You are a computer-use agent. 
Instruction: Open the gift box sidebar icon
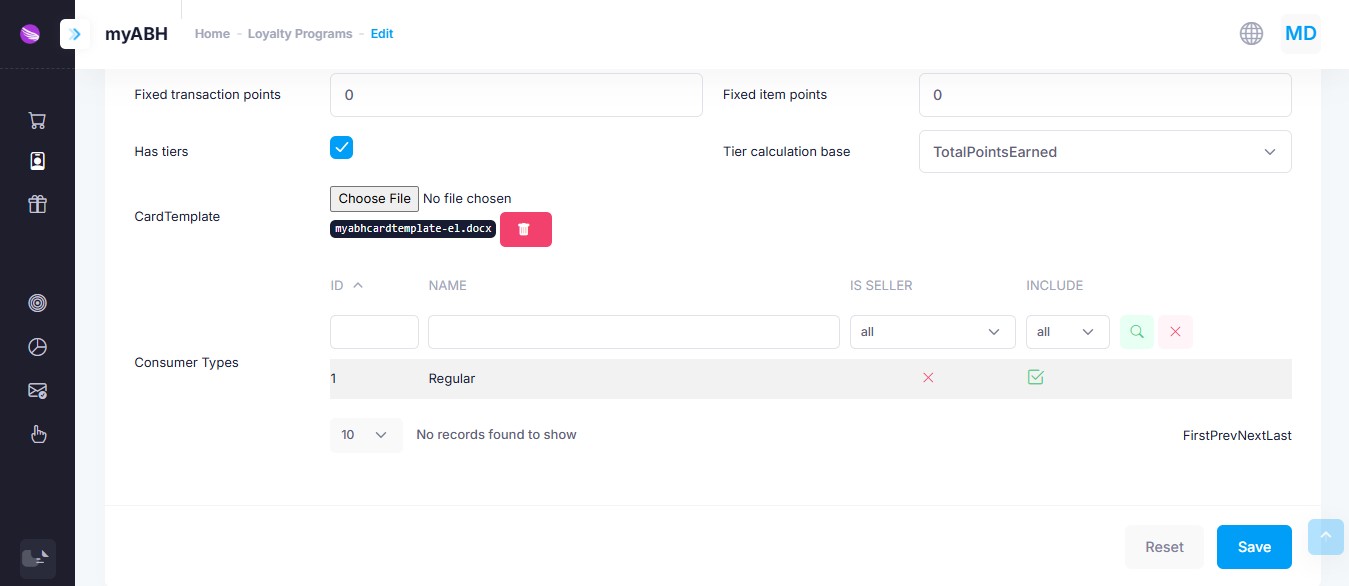point(37,204)
